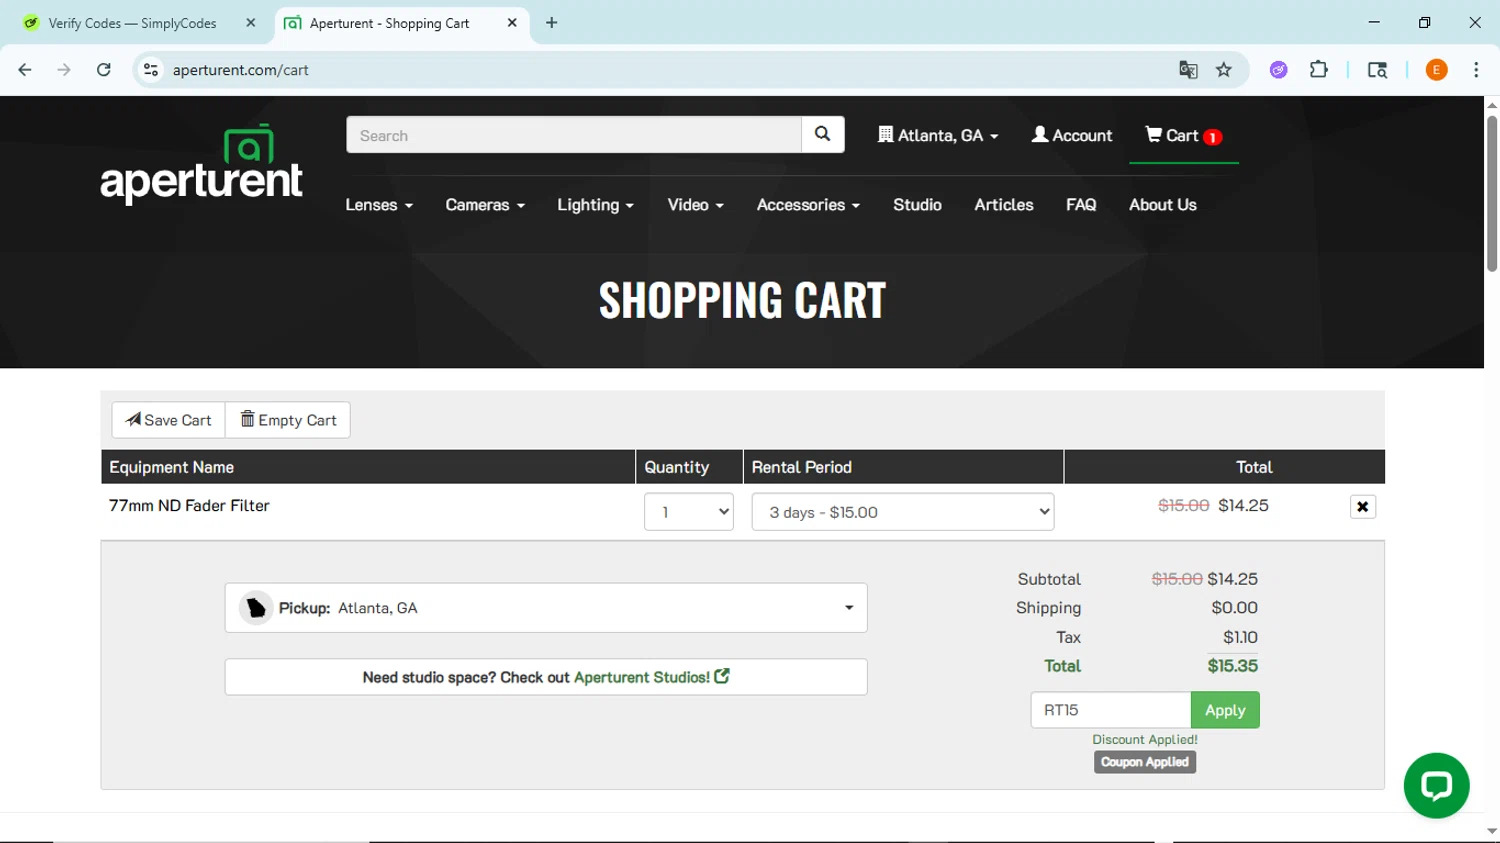Open browser extensions puzzle icon
The height and width of the screenshot is (843, 1500).
coord(1319,70)
